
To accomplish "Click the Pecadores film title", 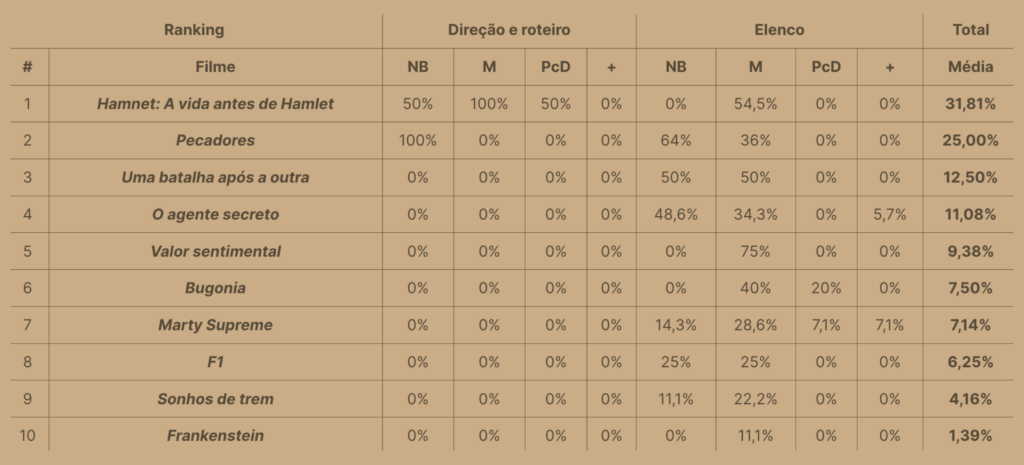I will click(x=215, y=140).
